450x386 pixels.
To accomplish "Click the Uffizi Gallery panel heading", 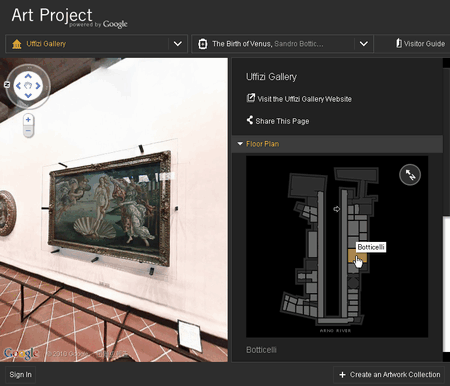I will (271, 77).
